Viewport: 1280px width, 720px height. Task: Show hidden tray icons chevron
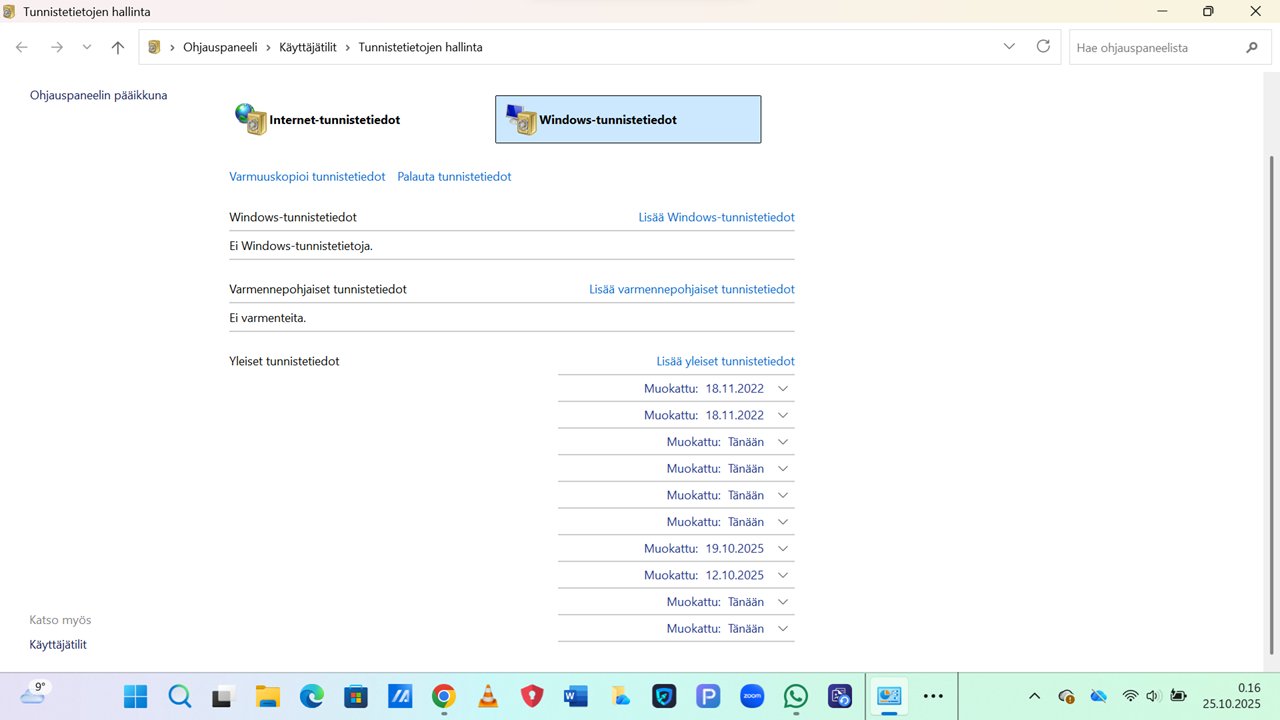click(1034, 696)
